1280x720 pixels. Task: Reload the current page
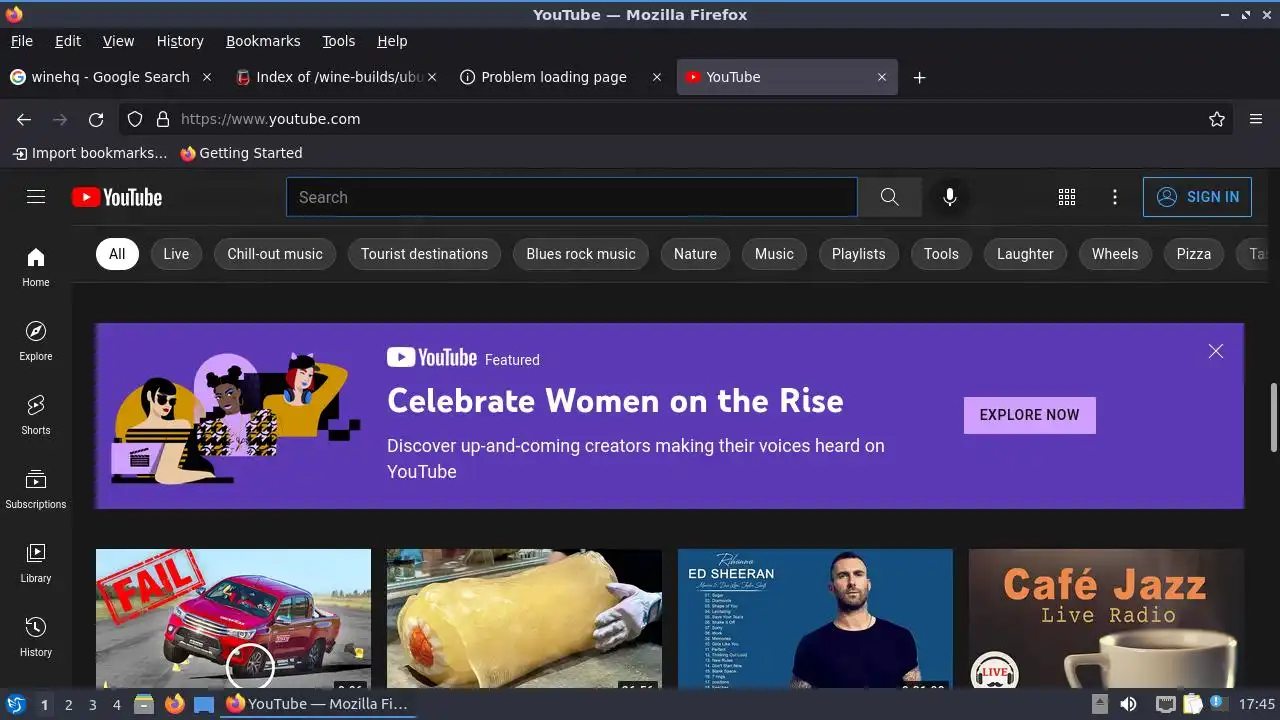(96, 119)
